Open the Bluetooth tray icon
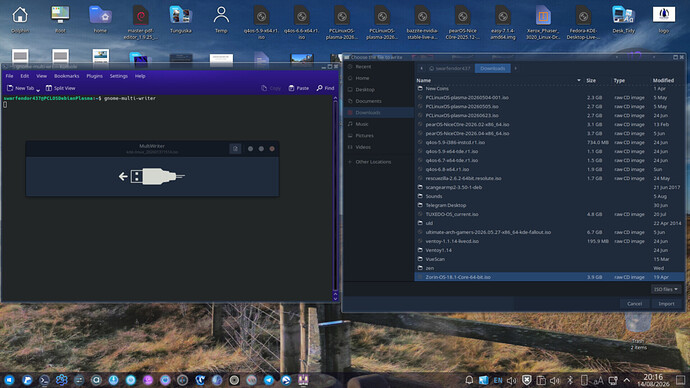 570,380
